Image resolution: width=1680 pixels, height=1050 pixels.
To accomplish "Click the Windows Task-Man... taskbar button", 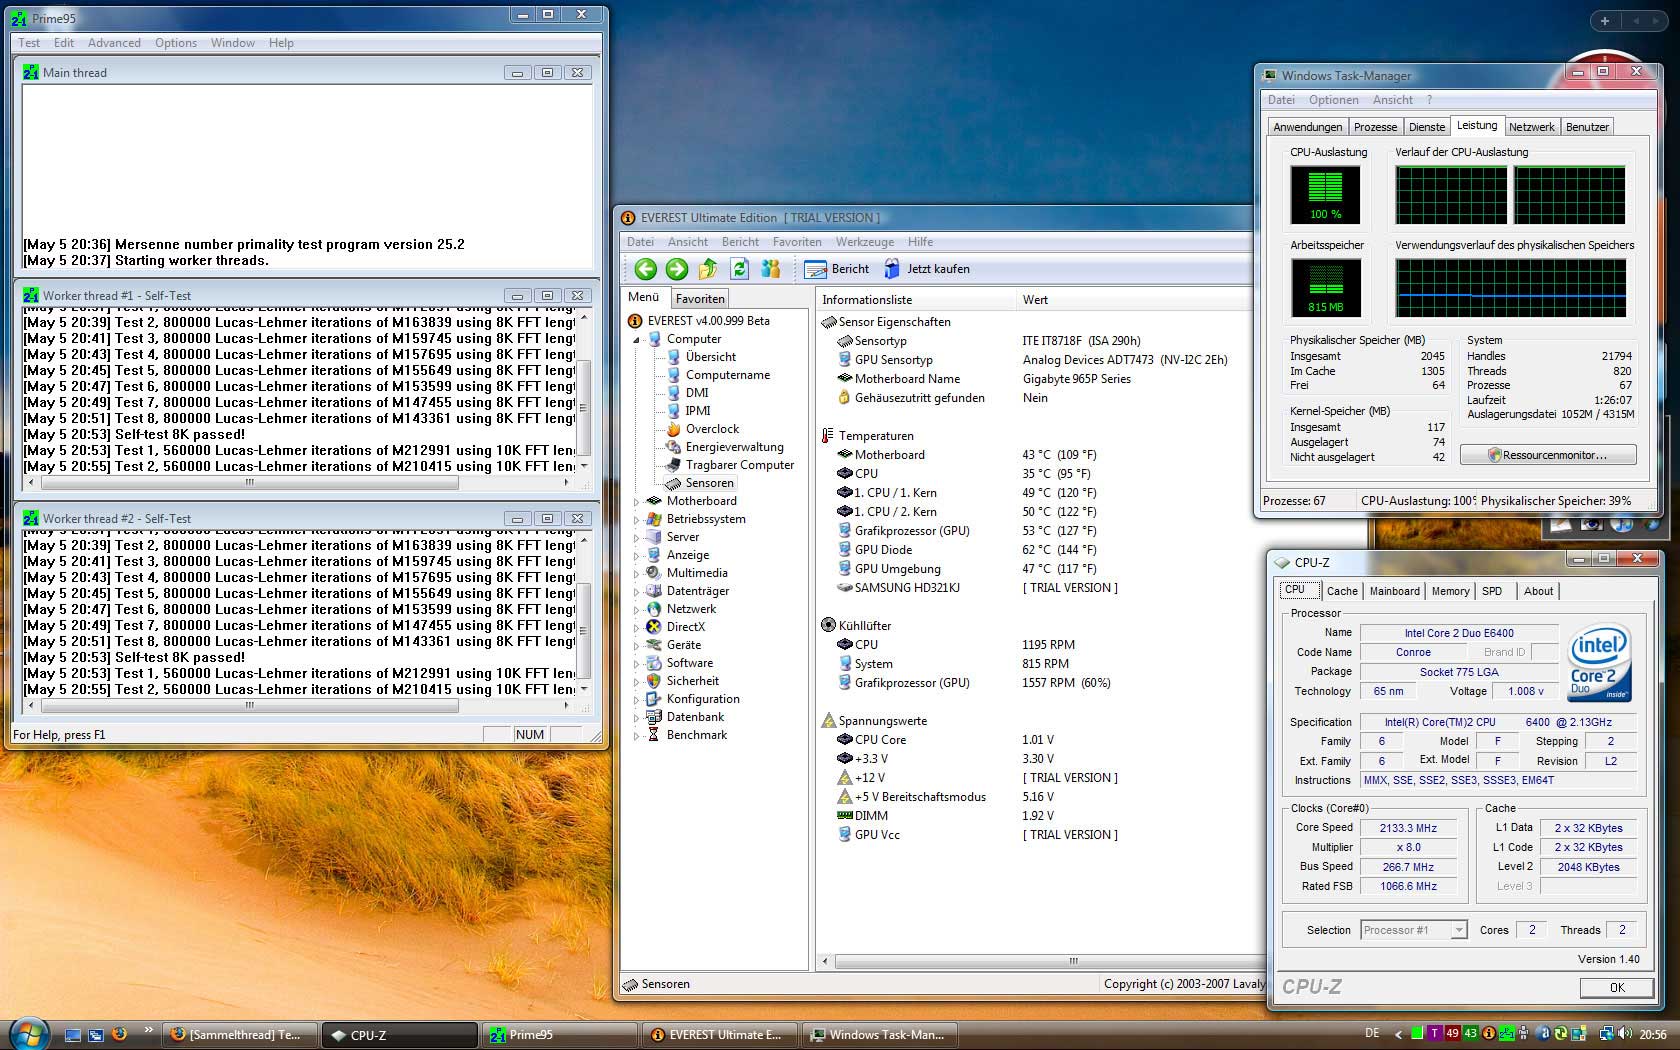I will point(878,1035).
